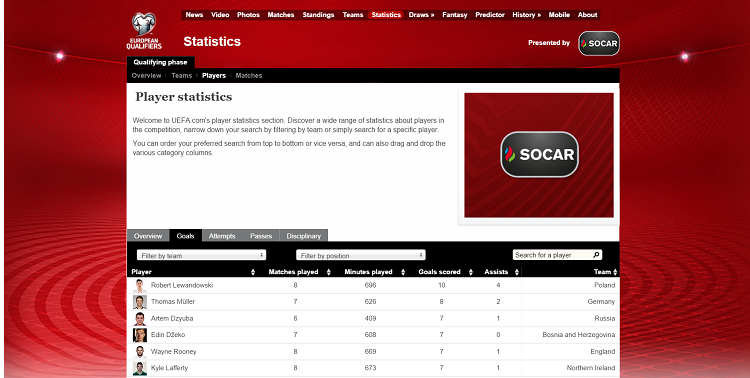Open Standings in top navigation
Viewport: 750px width, 378px height.
point(318,15)
